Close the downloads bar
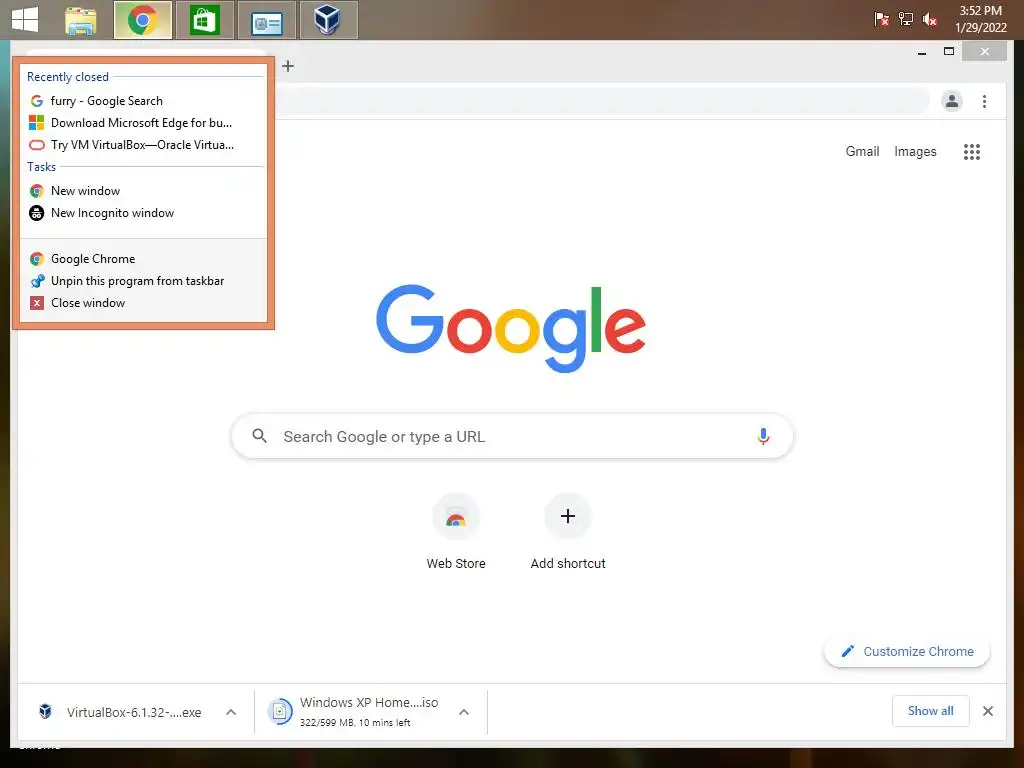 tap(988, 711)
